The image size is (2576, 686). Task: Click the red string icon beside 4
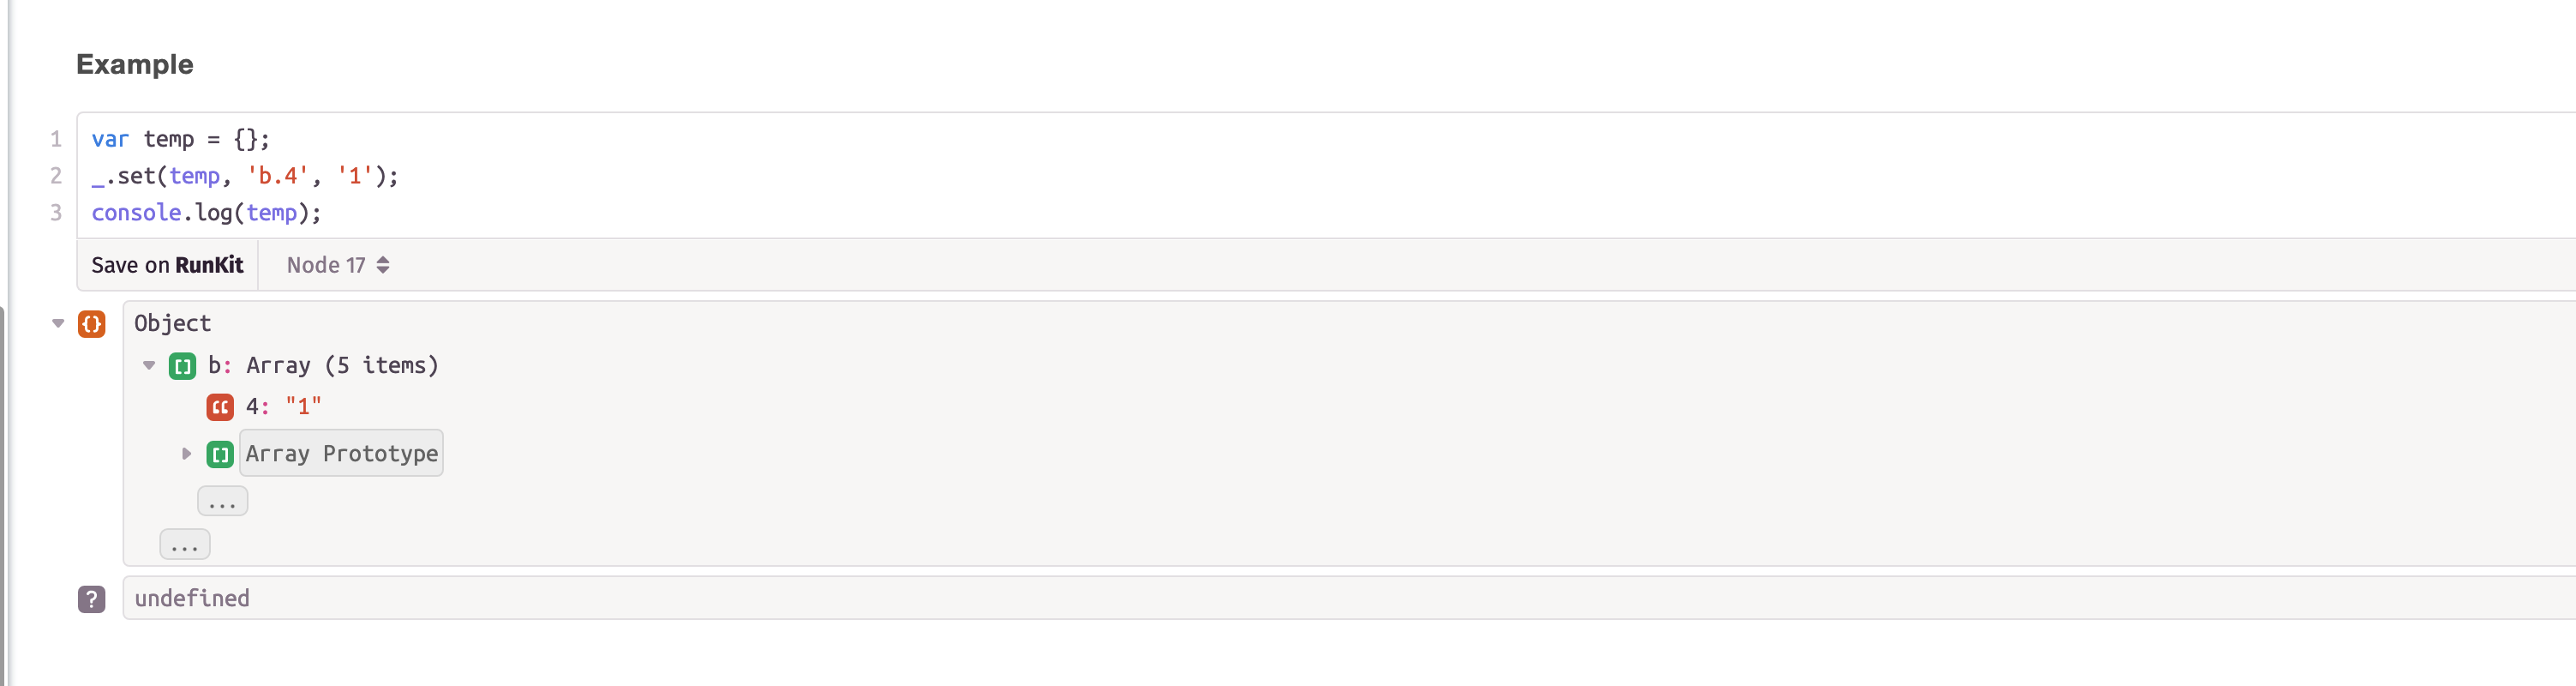pos(220,406)
